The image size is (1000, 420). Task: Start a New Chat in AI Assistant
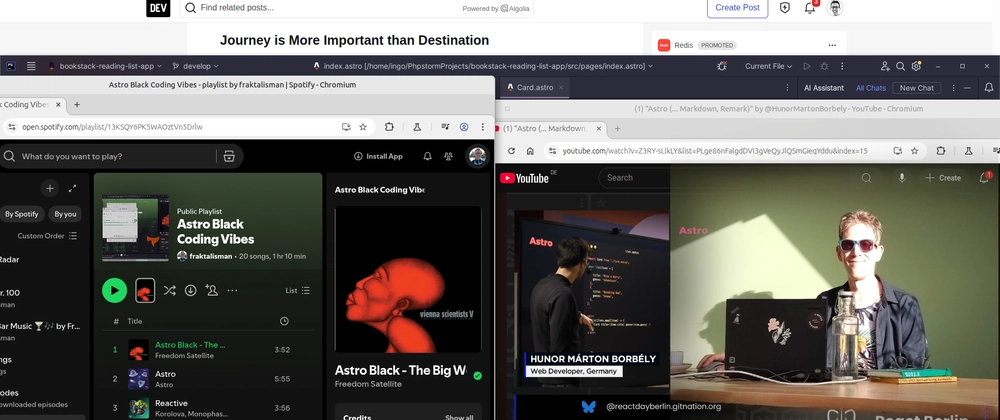click(916, 88)
